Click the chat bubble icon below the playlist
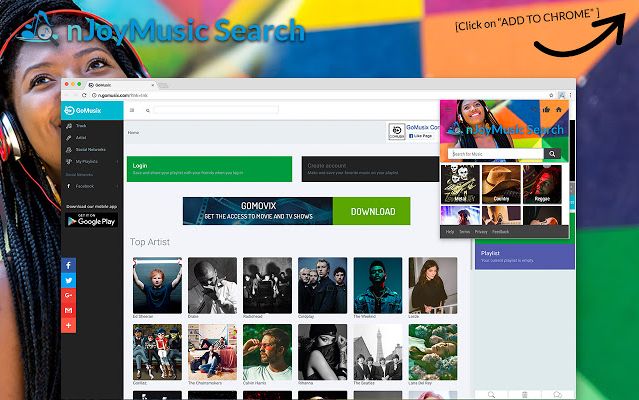The height and width of the screenshot is (400, 639). tap(557, 394)
